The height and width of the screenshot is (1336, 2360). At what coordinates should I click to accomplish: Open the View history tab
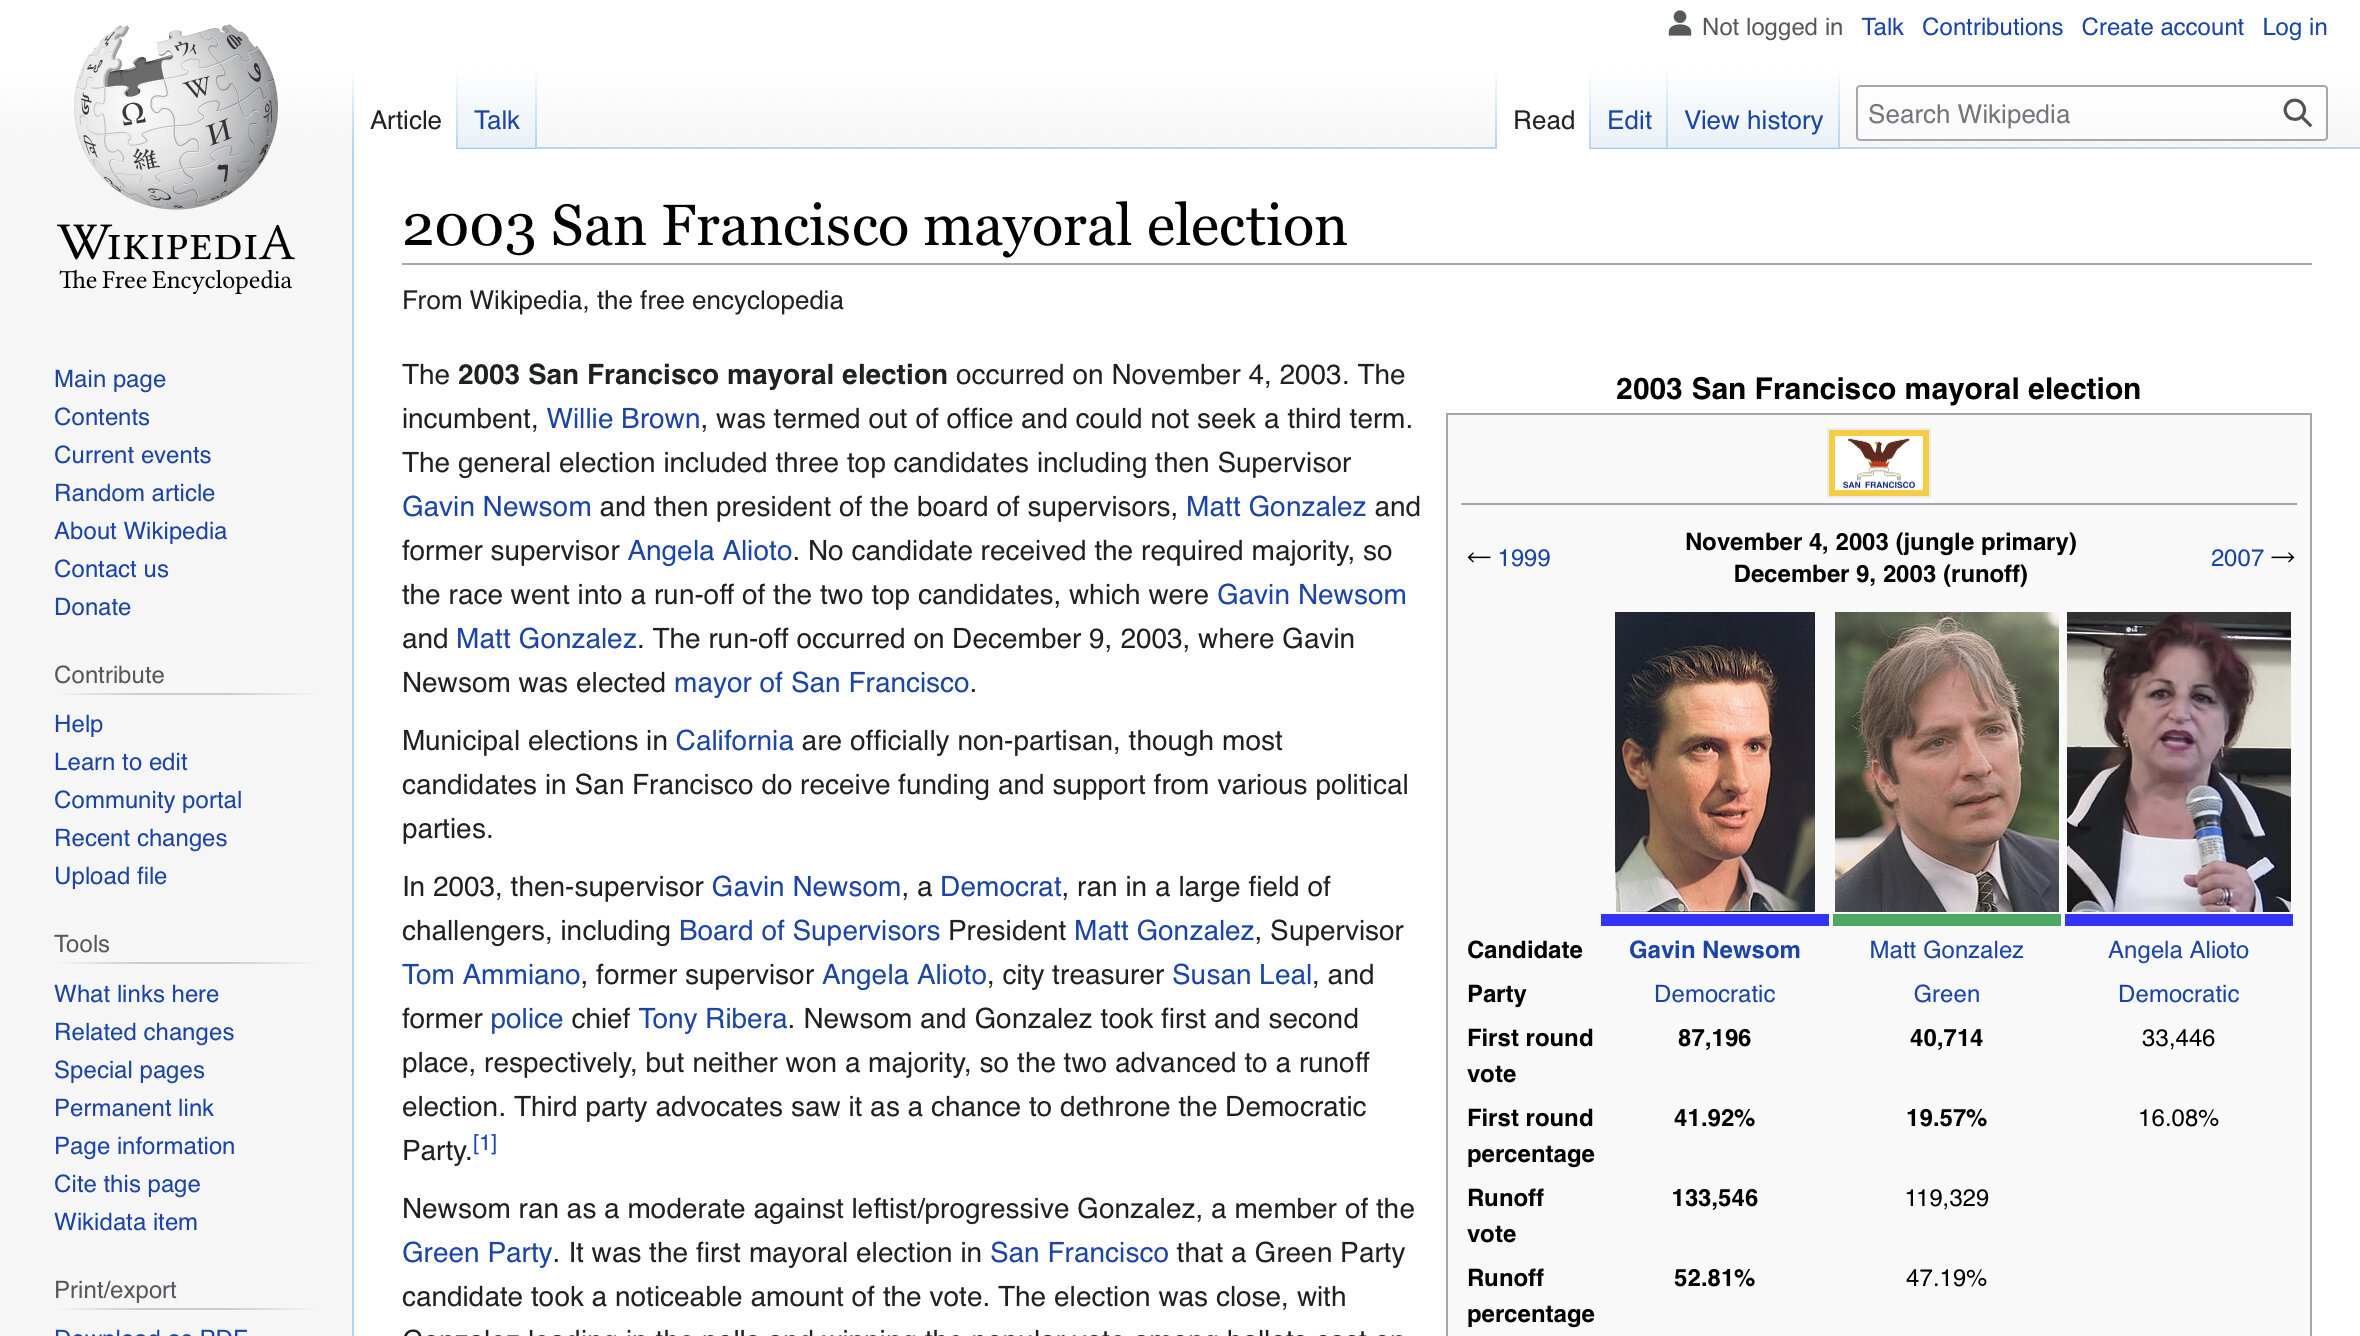1753,120
